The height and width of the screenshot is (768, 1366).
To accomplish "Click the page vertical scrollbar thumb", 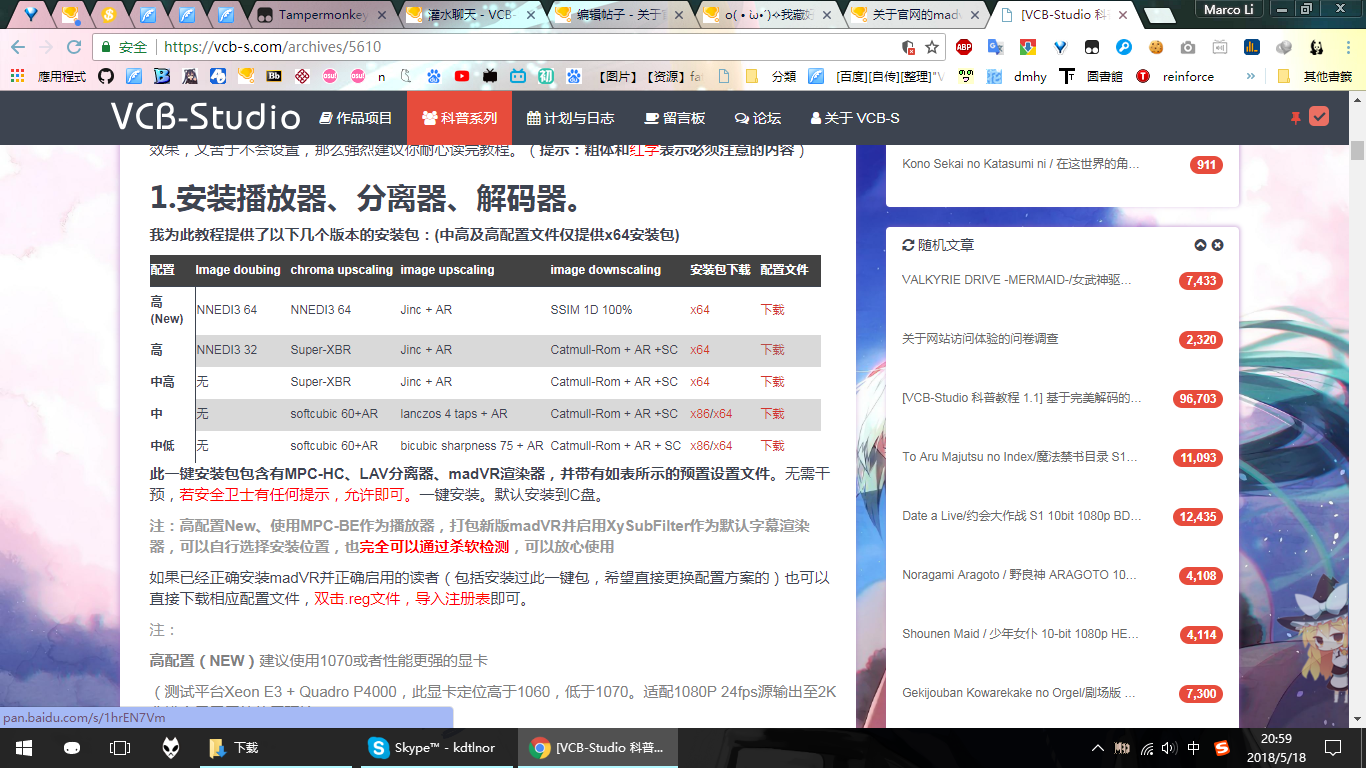I will [1357, 152].
